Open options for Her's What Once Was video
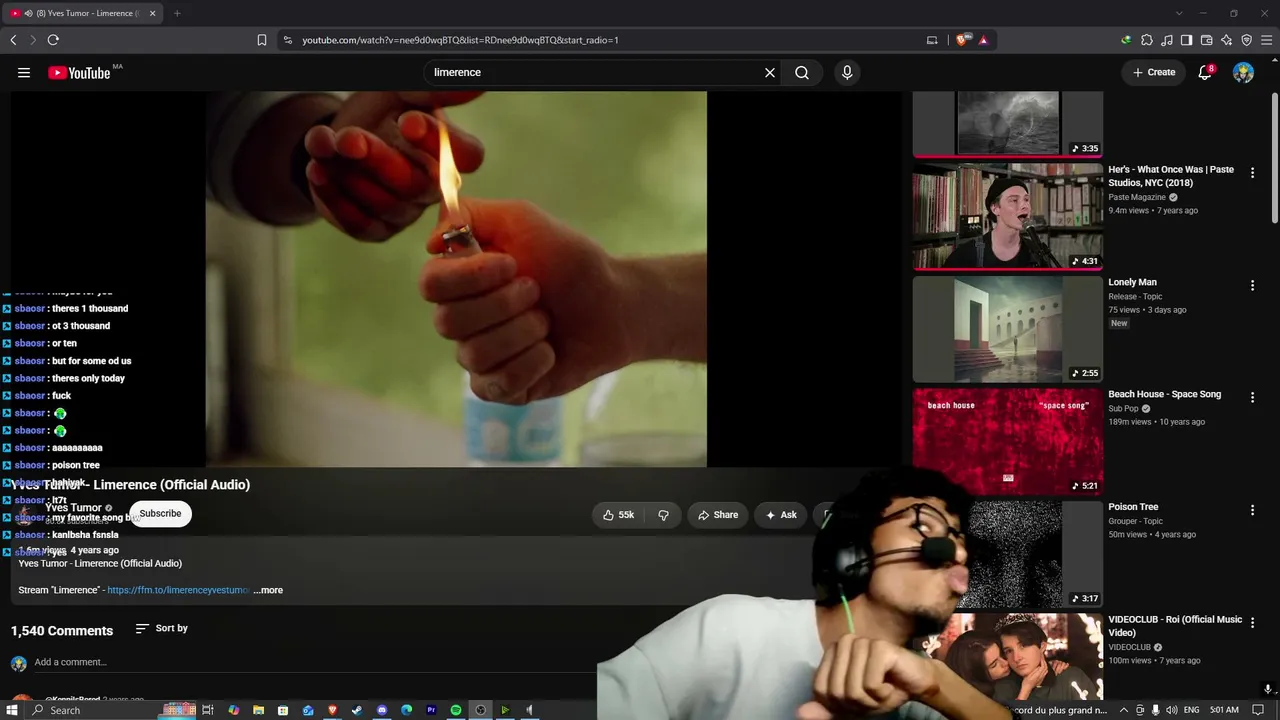Viewport: 1280px width, 720px height. pyautogui.click(x=1252, y=173)
